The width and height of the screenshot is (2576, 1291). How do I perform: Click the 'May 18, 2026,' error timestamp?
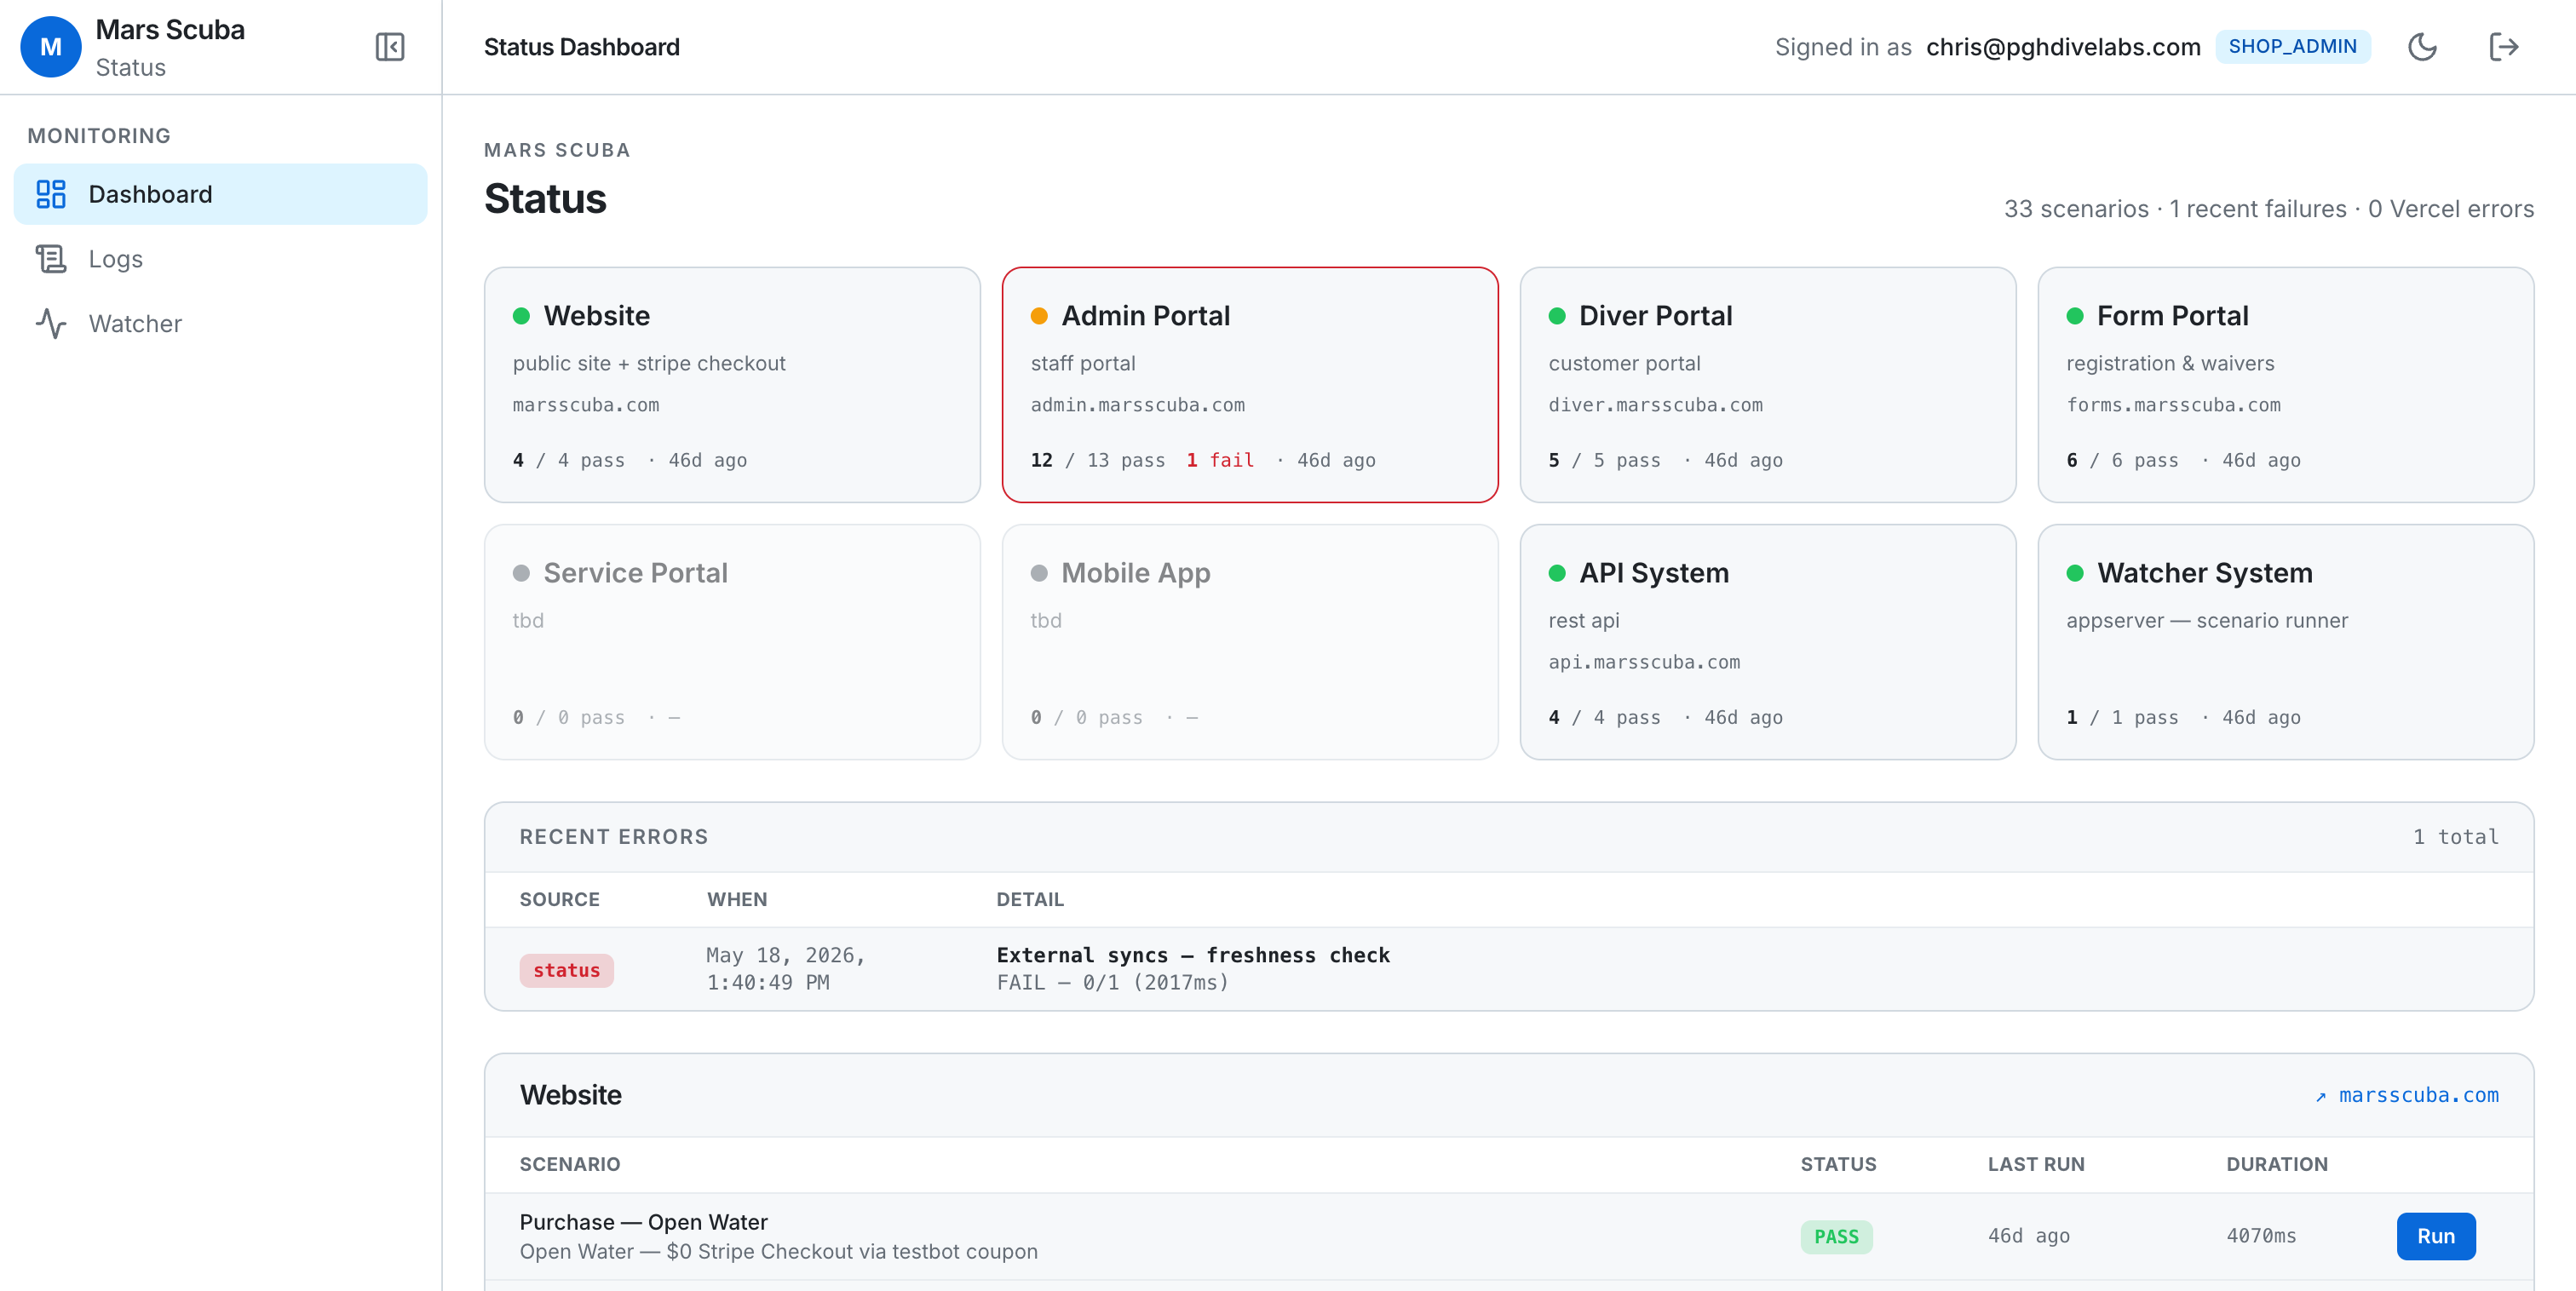(x=786, y=955)
